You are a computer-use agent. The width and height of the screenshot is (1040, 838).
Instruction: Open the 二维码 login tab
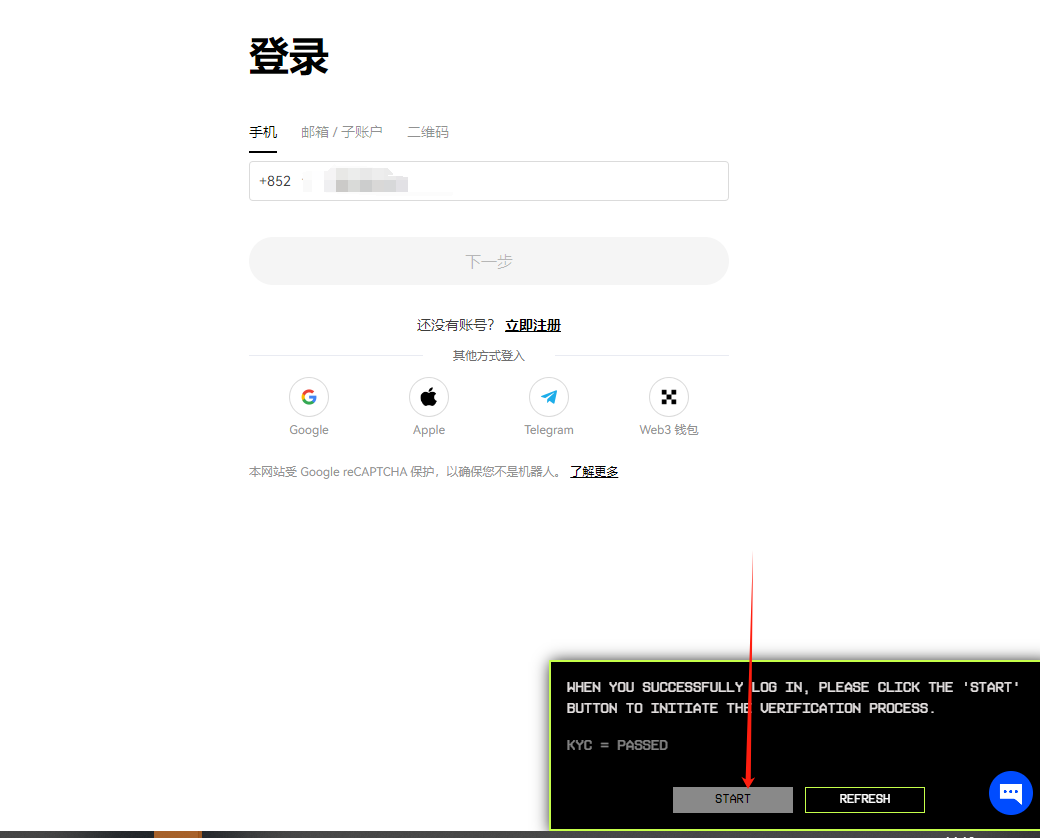[428, 132]
